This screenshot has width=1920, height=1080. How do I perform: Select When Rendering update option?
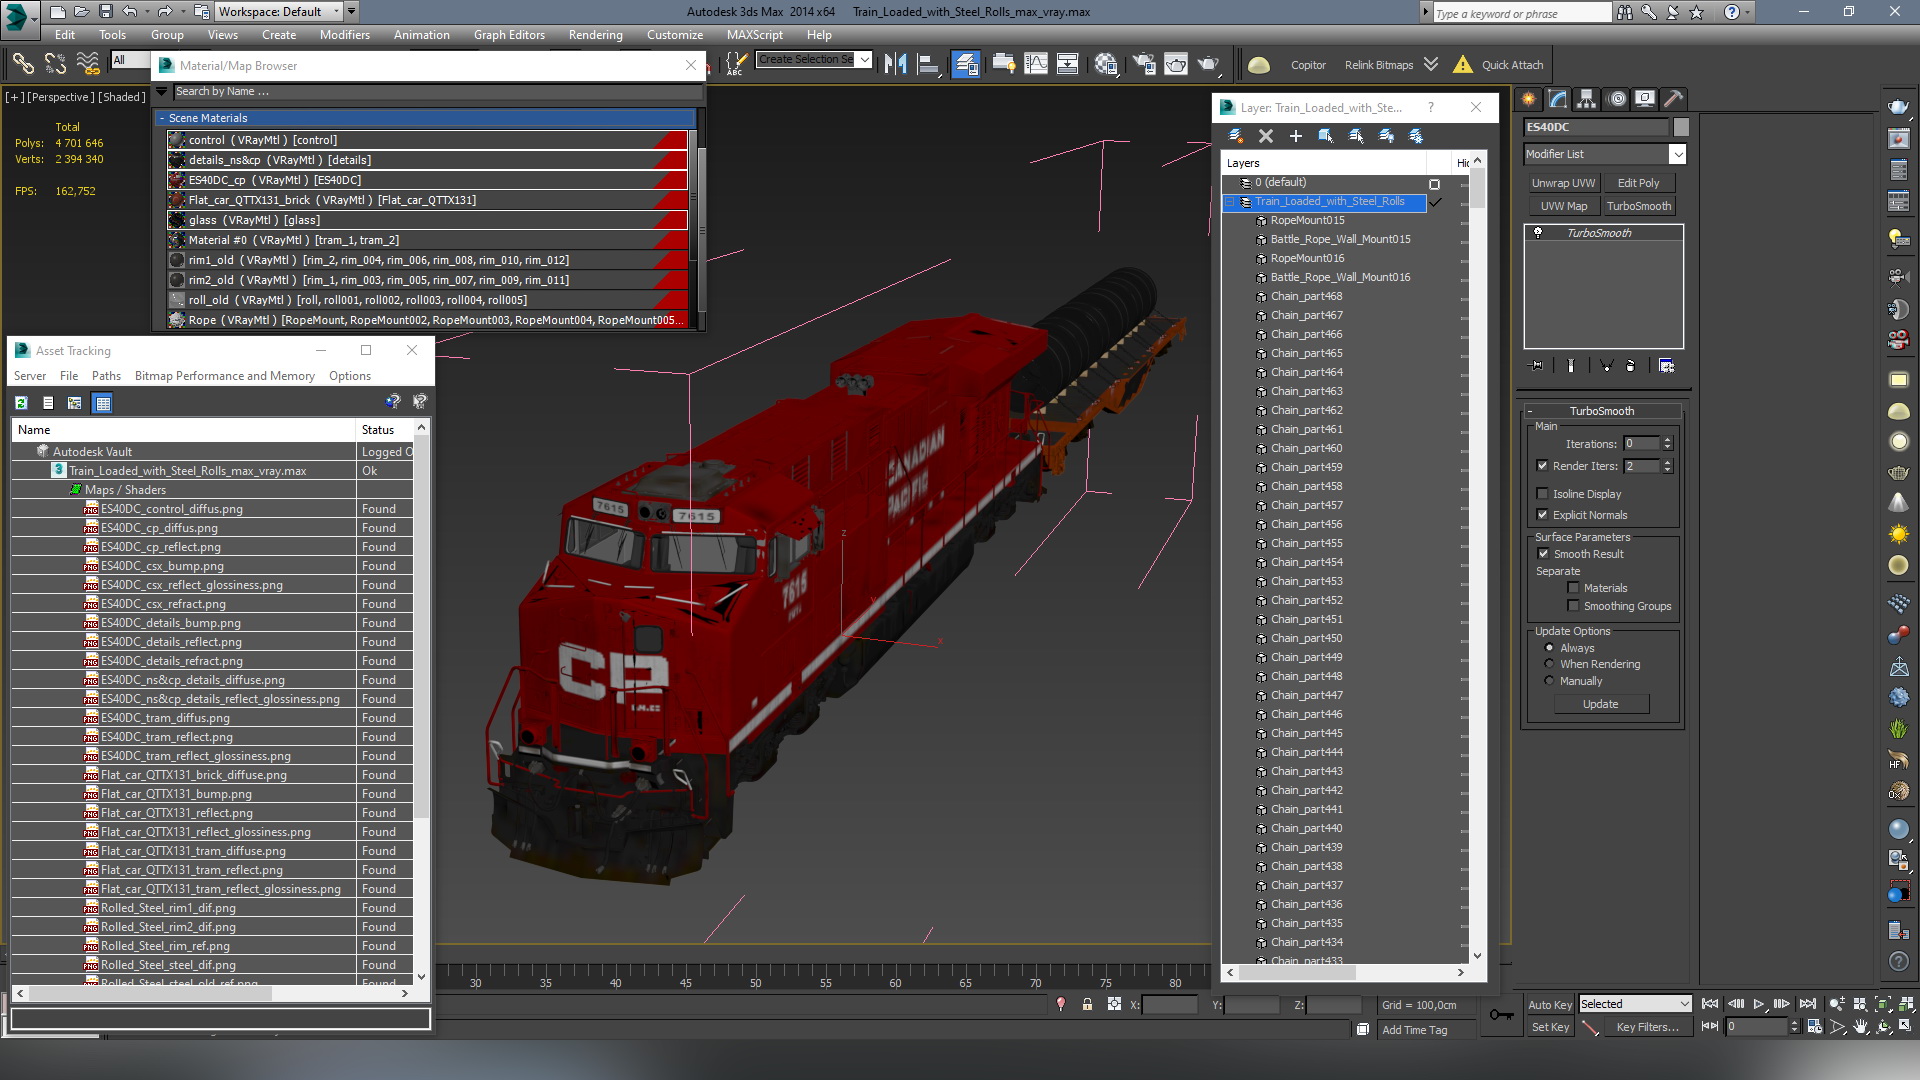pyautogui.click(x=1549, y=664)
